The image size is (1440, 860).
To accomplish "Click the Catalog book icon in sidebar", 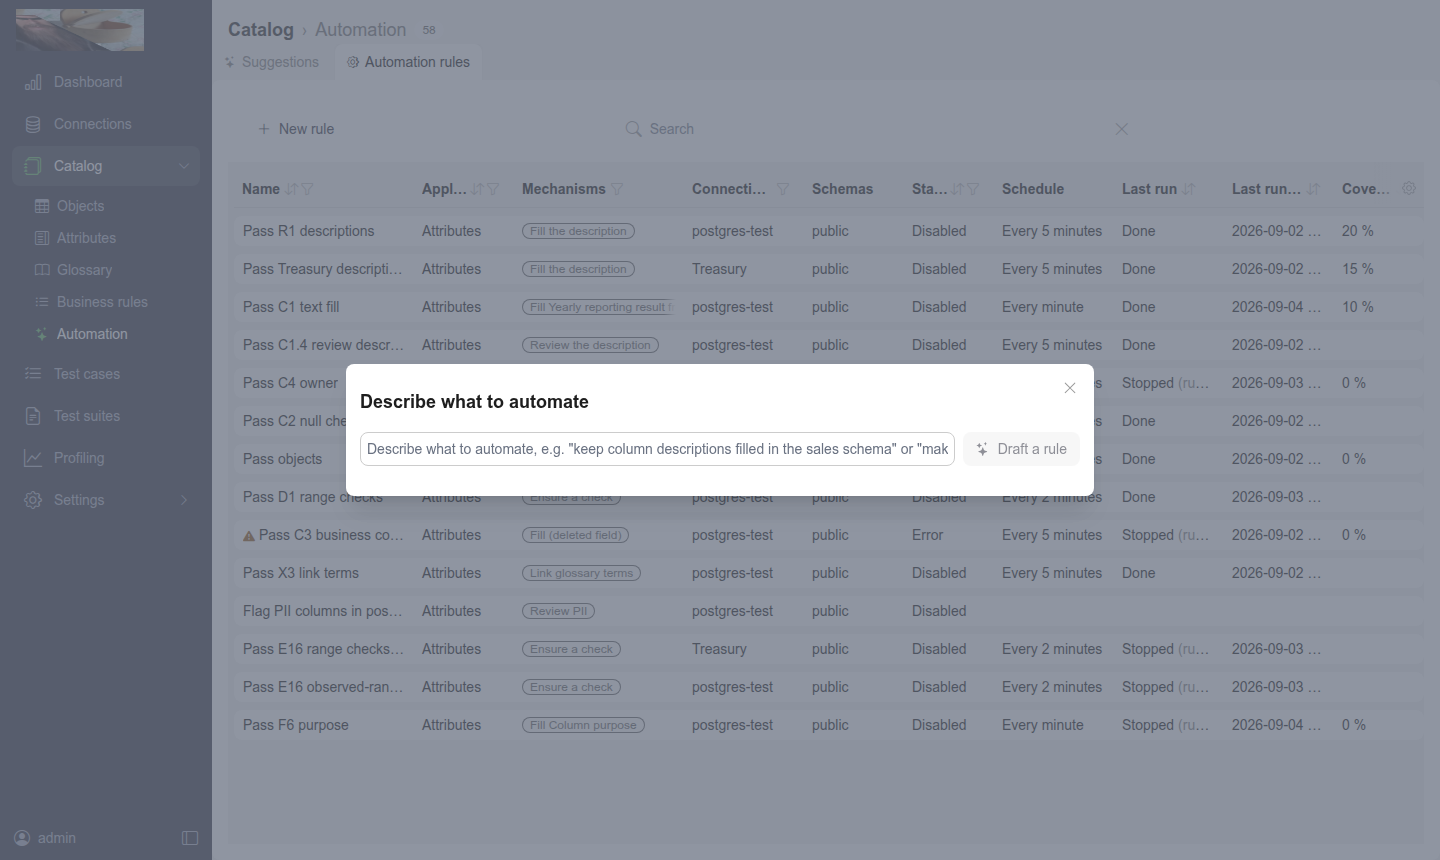I will tap(33, 166).
